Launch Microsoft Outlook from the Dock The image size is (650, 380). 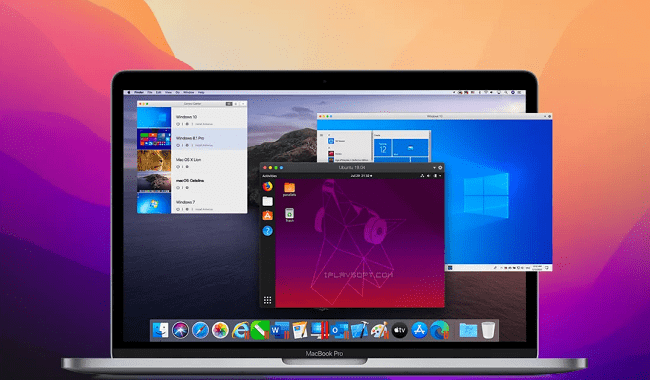point(340,330)
